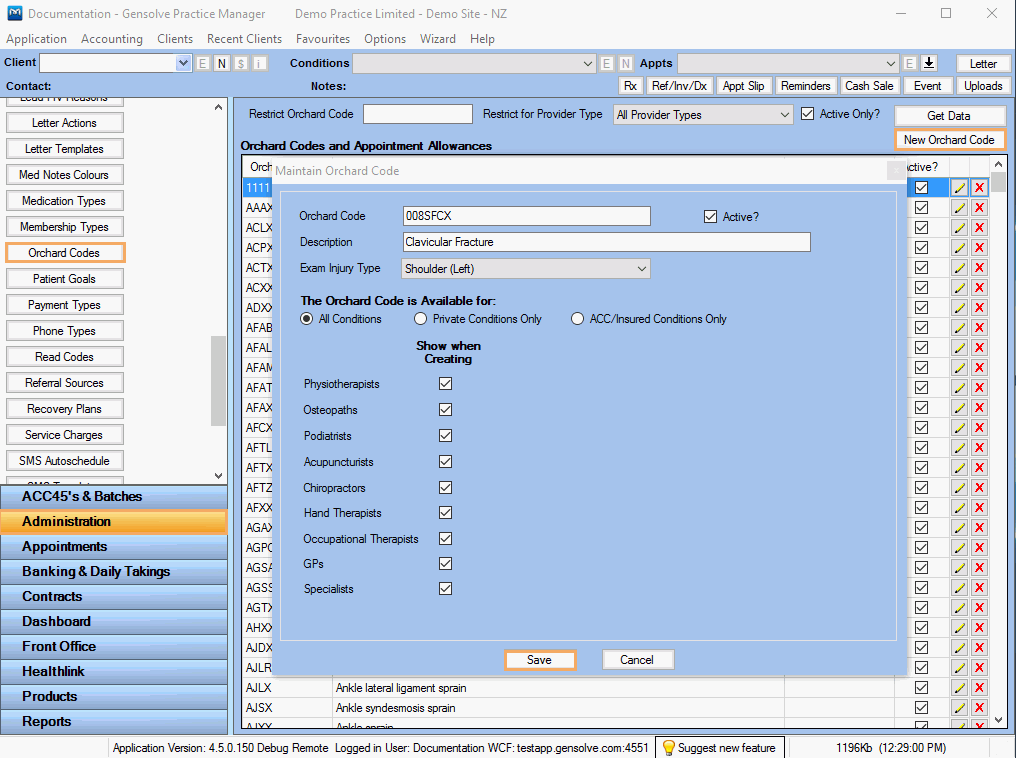The image size is (1016, 758).
Task: Click the edit pencil in the AJLX row
Action: 959,688
